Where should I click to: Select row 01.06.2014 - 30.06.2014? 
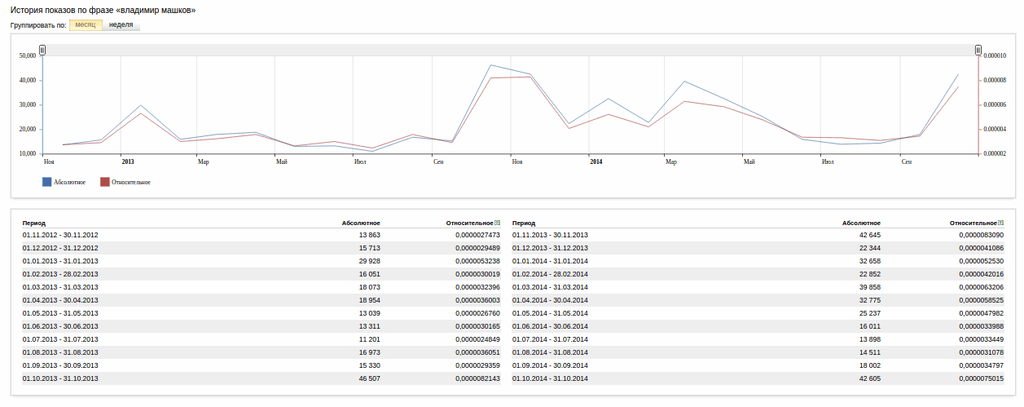click(x=758, y=326)
